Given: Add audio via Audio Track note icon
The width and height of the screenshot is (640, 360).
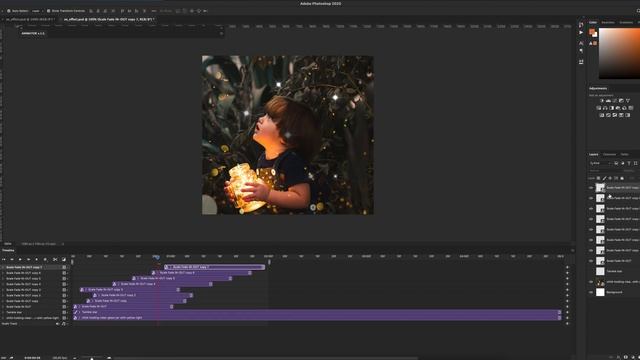Looking at the screenshot, I should (63, 323).
